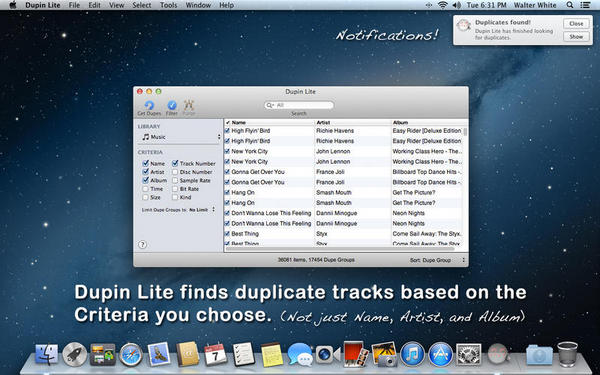Viewport: 600px width, 375px height.
Task: Uncheck the Album criteria checkbox
Action: point(145,180)
